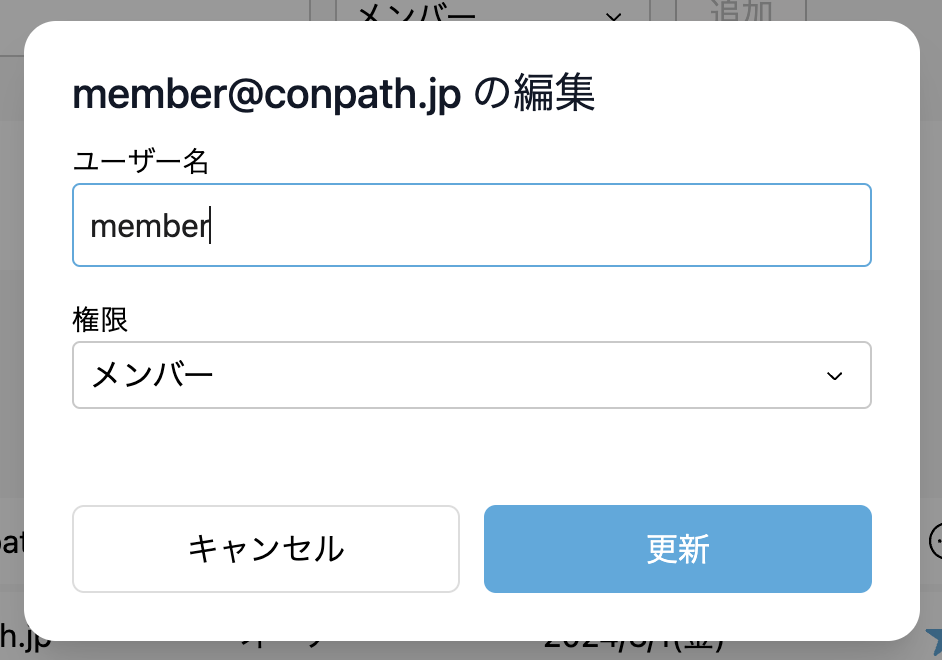Click the dialog title member@conpath.jp の編集
Image resolution: width=942 pixels, height=660 pixels.
tap(334, 96)
